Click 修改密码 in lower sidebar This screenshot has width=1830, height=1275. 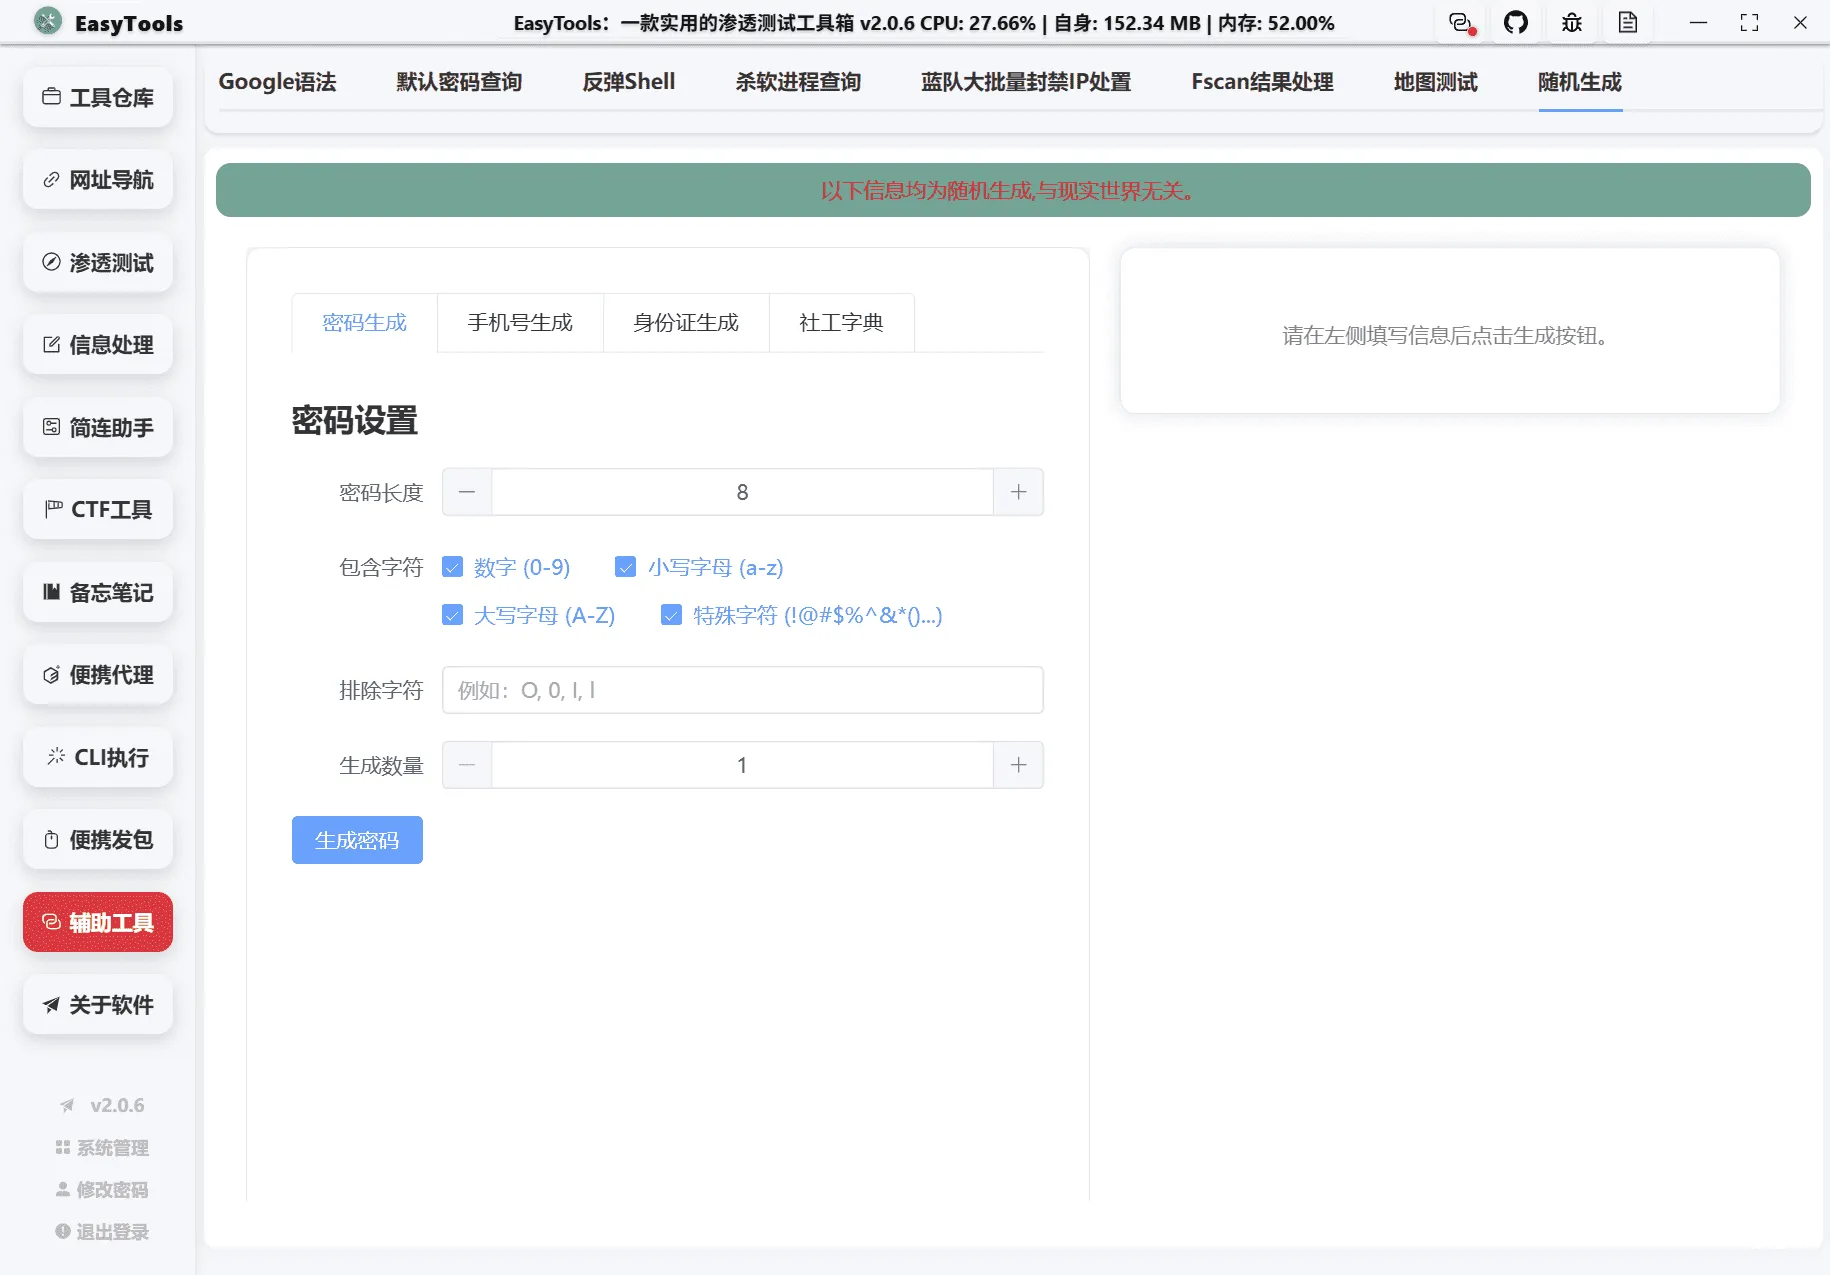coord(101,1189)
